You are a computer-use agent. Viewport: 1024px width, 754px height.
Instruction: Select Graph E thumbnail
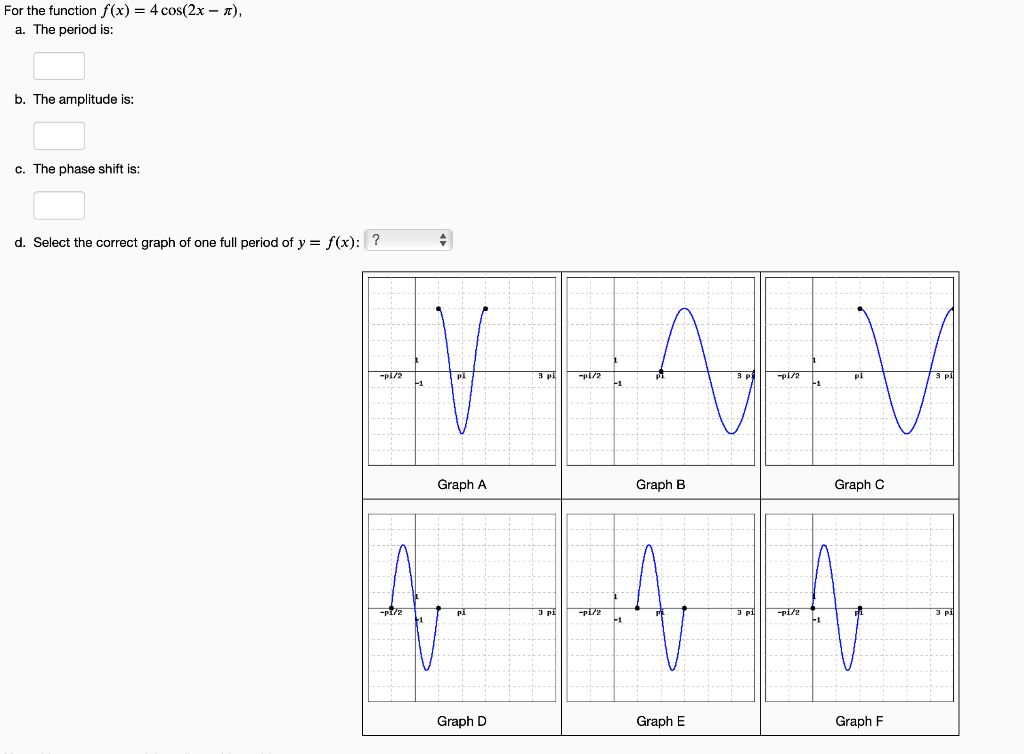pyautogui.click(x=661, y=608)
